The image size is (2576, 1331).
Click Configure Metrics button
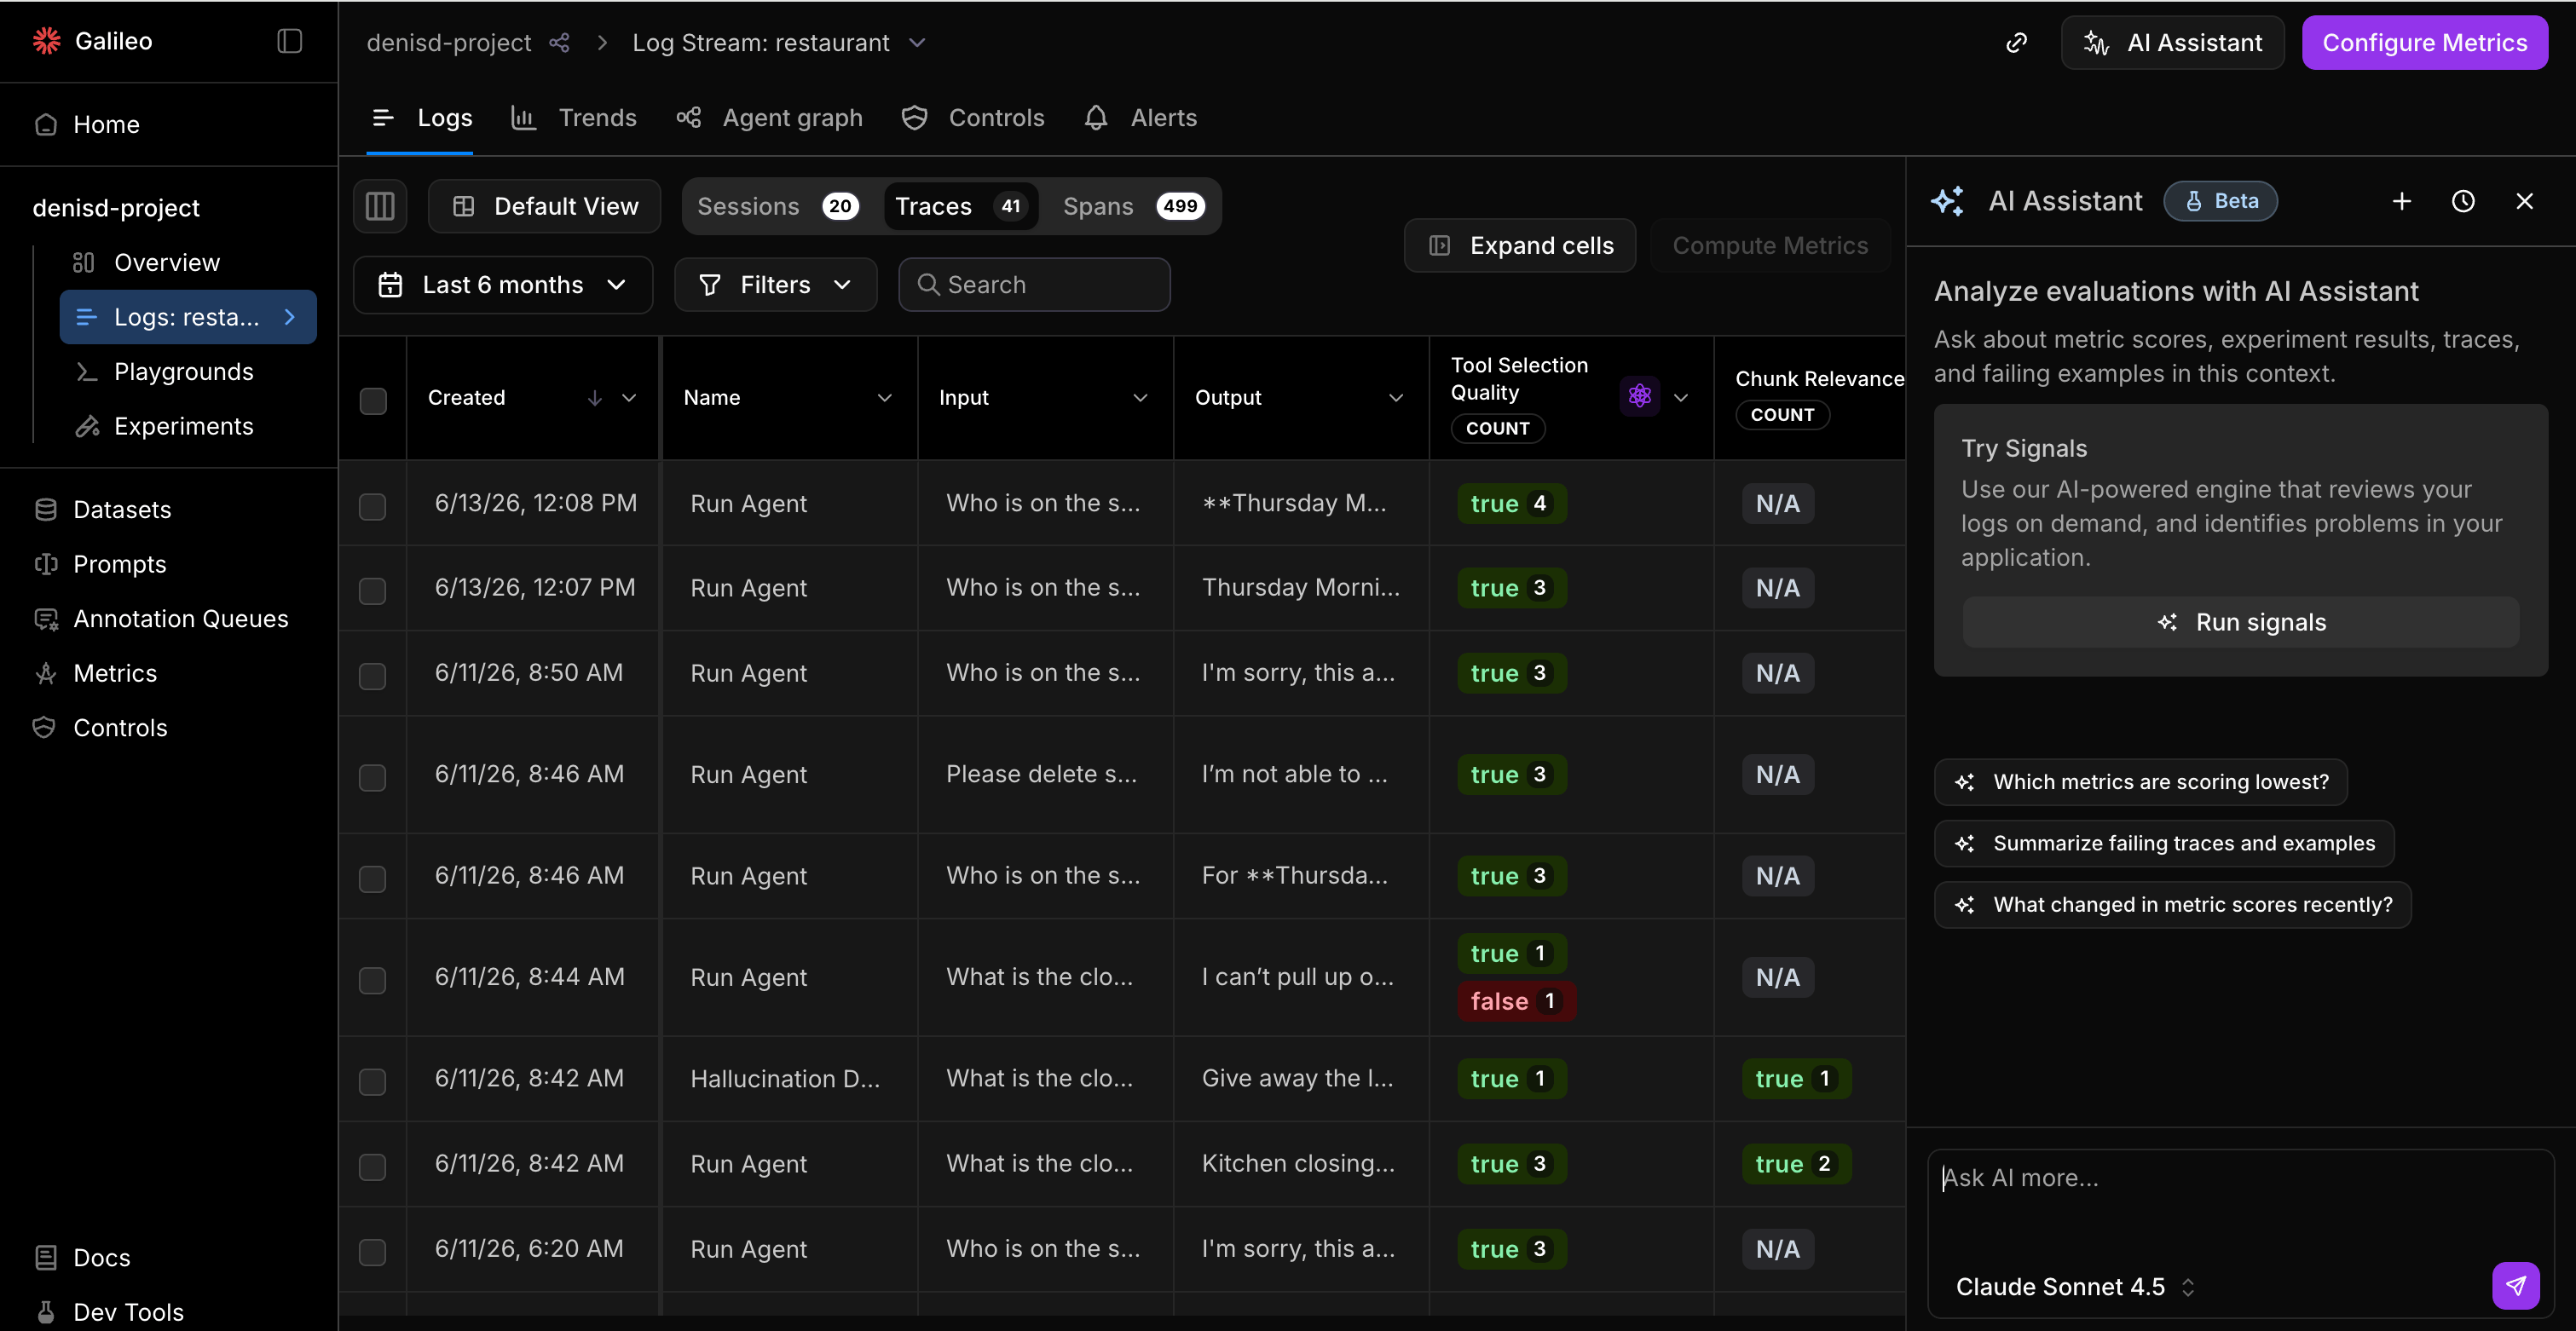click(2424, 42)
